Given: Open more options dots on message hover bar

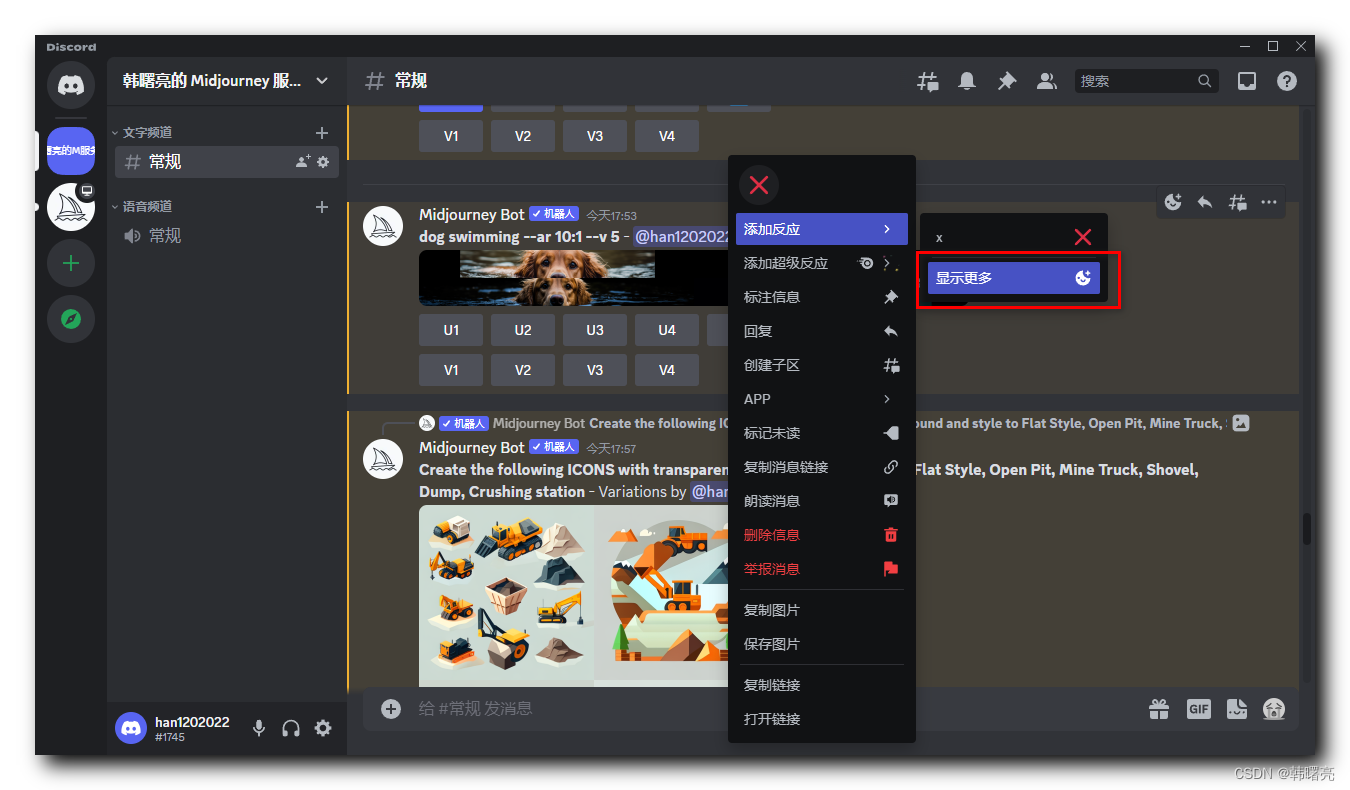Looking at the screenshot, I should click(1269, 202).
